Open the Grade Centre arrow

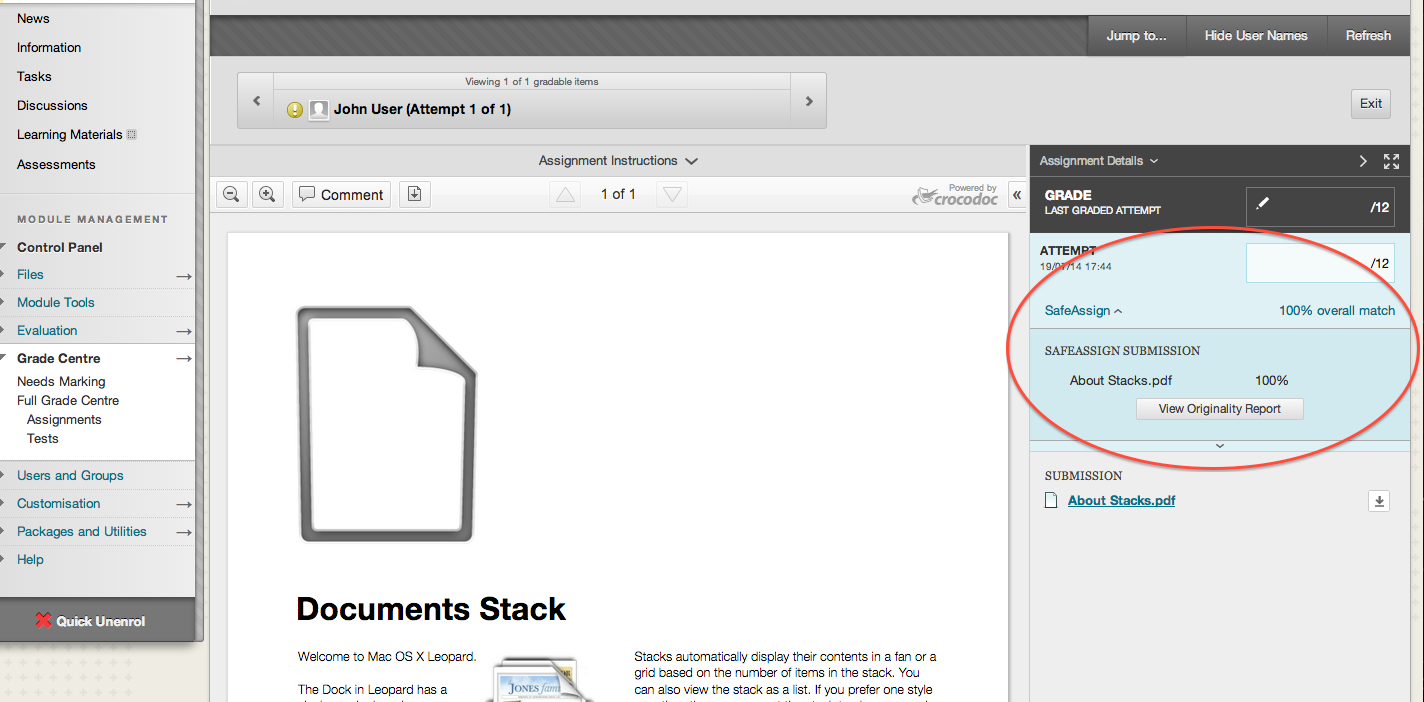(x=184, y=358)
